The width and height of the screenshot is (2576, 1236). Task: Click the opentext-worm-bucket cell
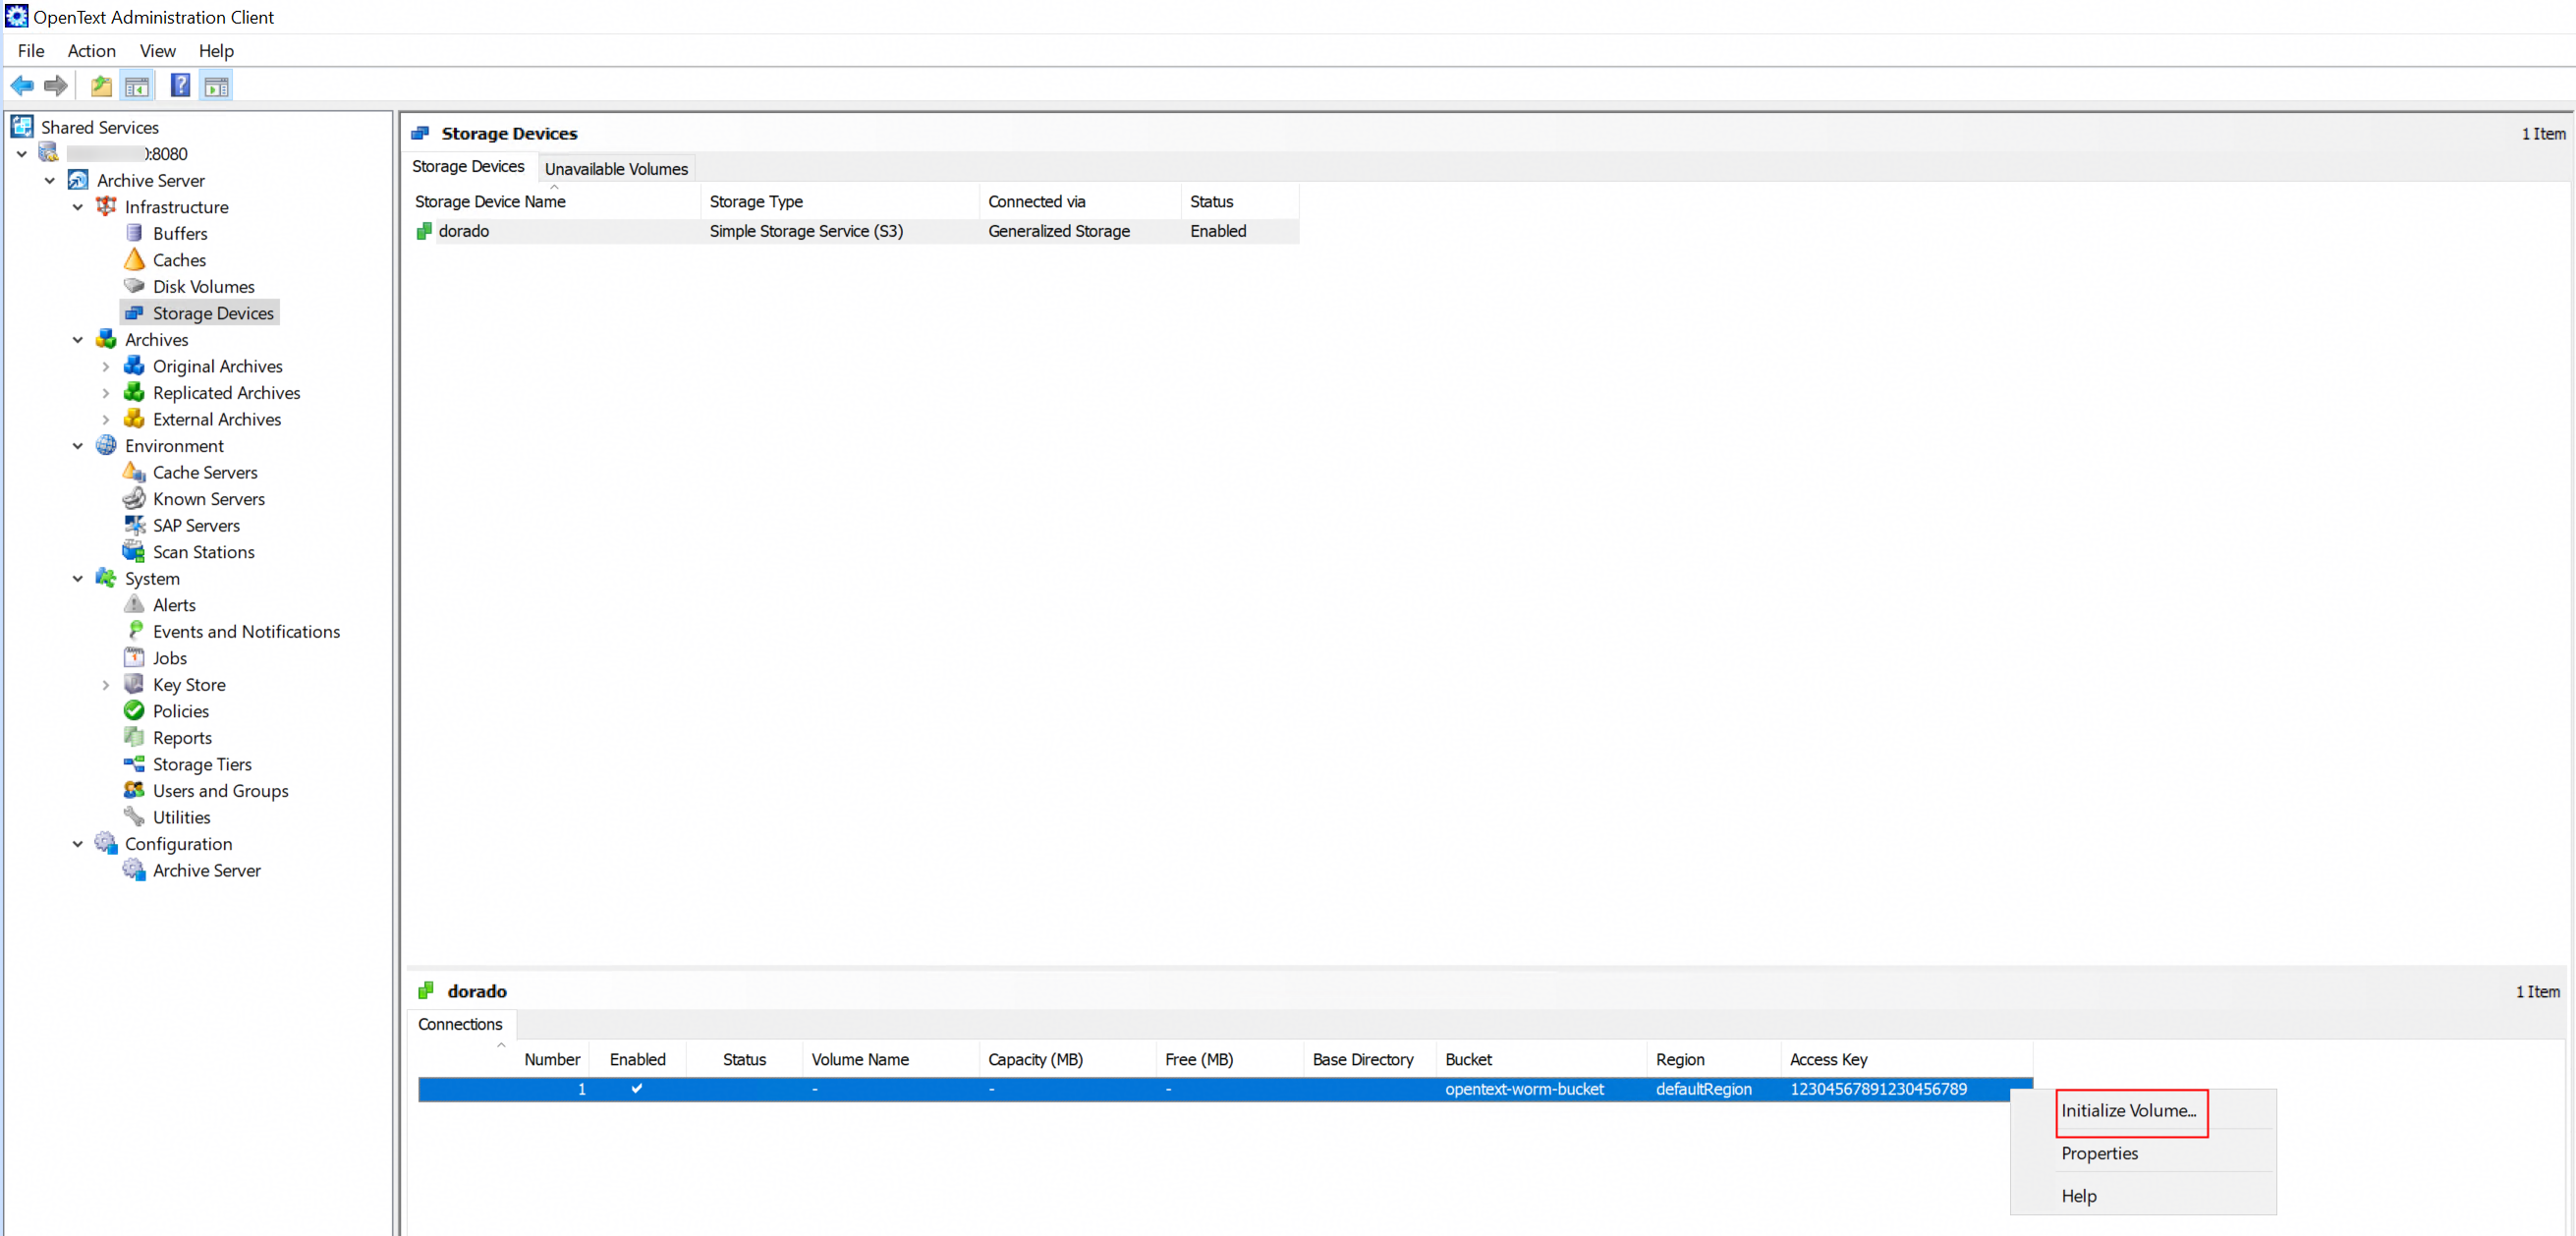pos(1524,1089)
